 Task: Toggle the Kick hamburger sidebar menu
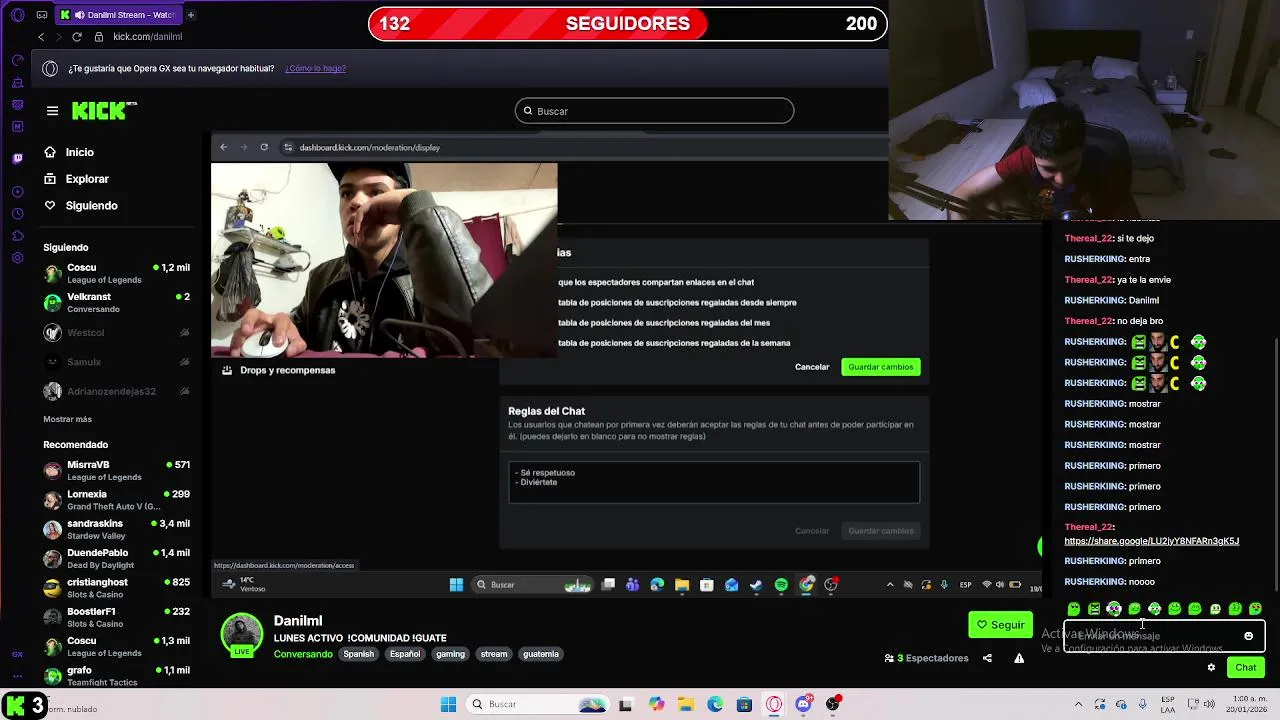pyautogui.click(x=52, y=111)
